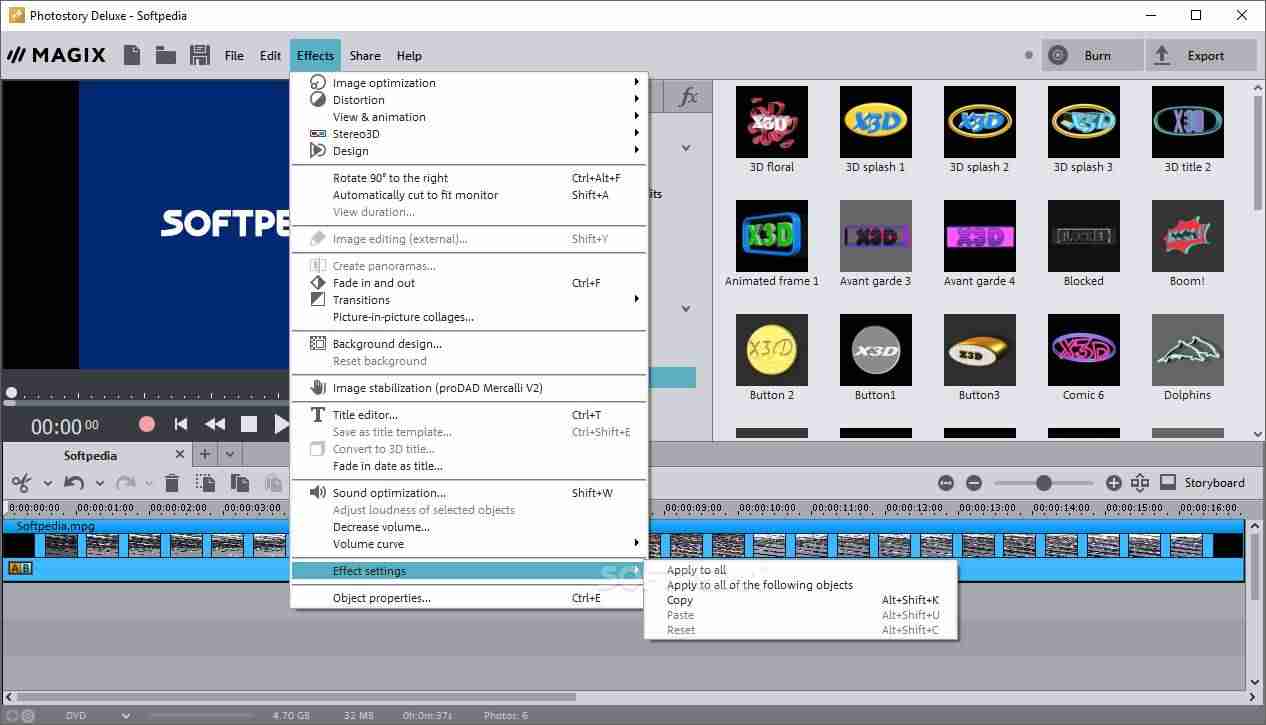1266x725 pixels.
Task: Select Image stabilization proDAD Mercalli V2
Action: [x=438, y=388]
